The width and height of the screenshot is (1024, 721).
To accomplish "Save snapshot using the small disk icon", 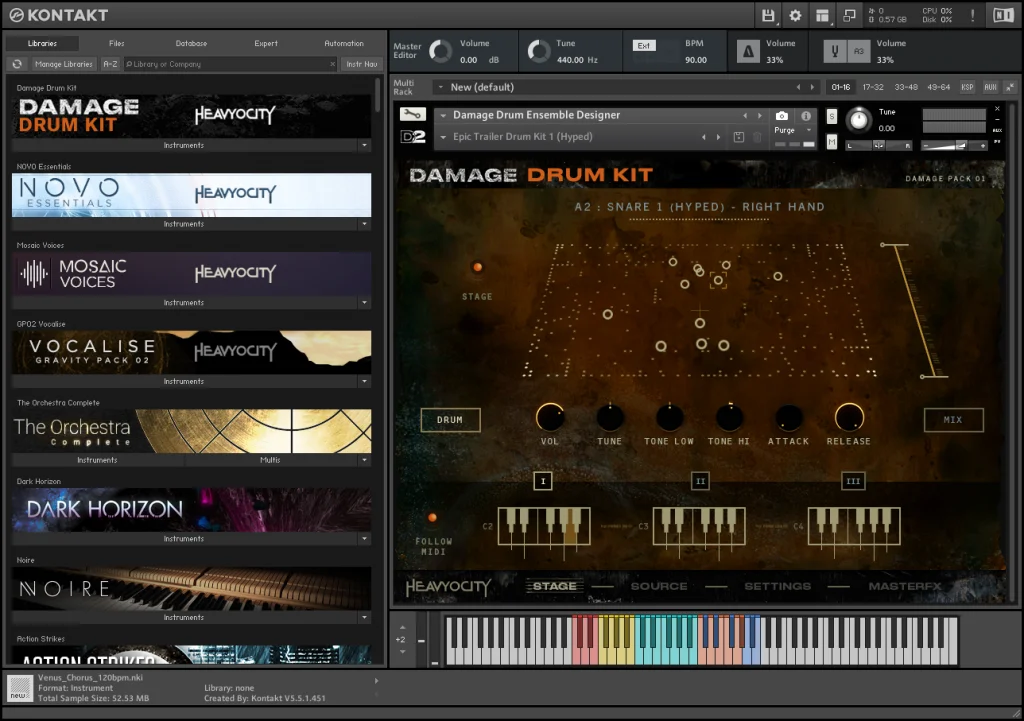I will coord(739,137).
